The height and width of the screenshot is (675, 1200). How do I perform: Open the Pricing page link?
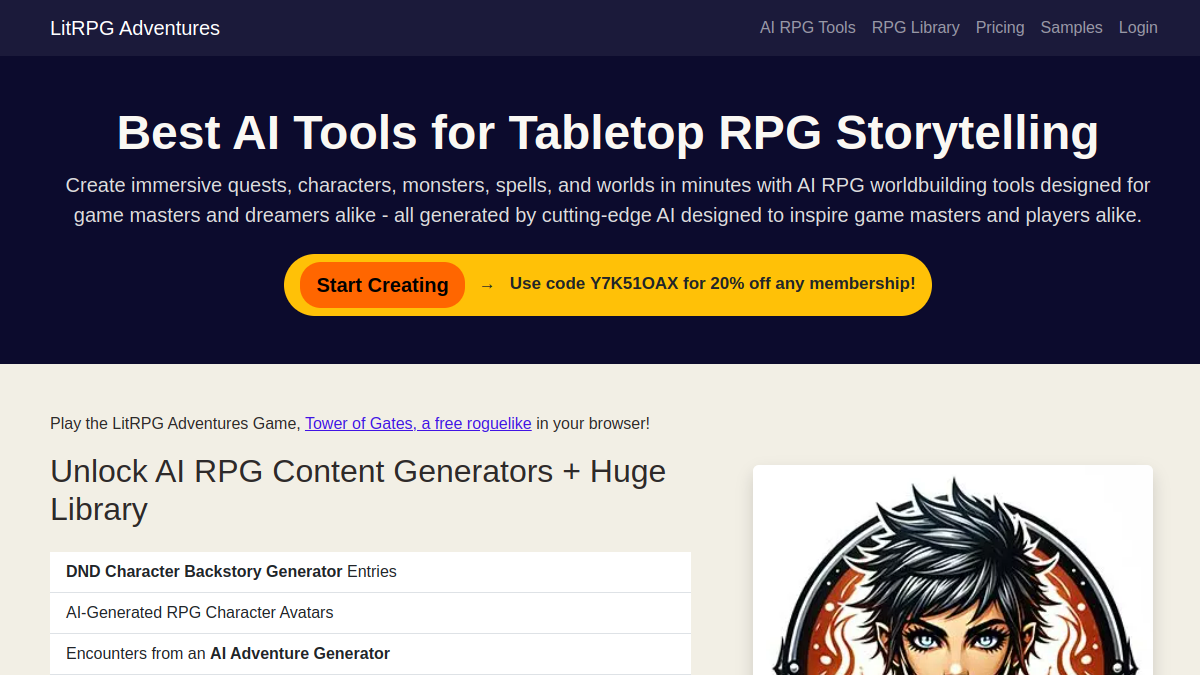pyautogui.click(x=1000, y=28)
